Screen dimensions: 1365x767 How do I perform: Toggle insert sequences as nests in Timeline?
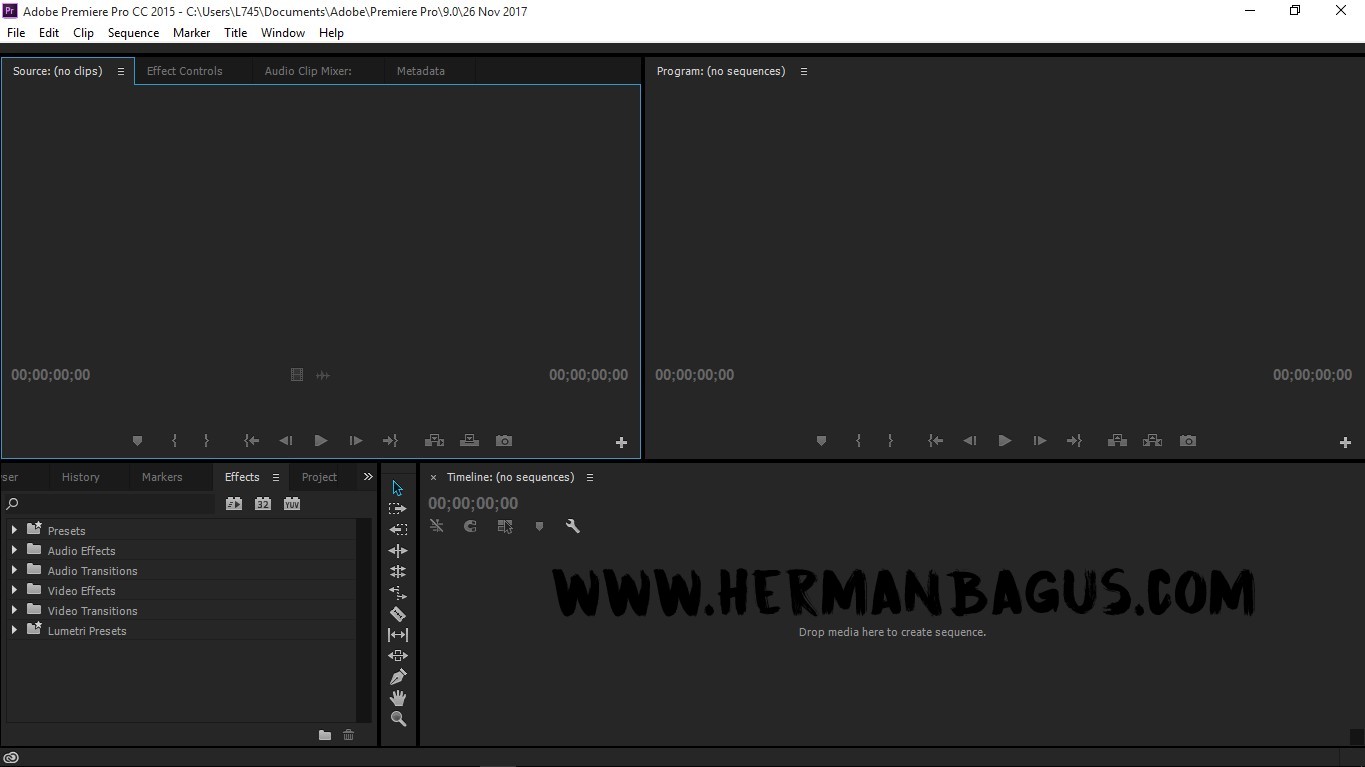[437, 526]
